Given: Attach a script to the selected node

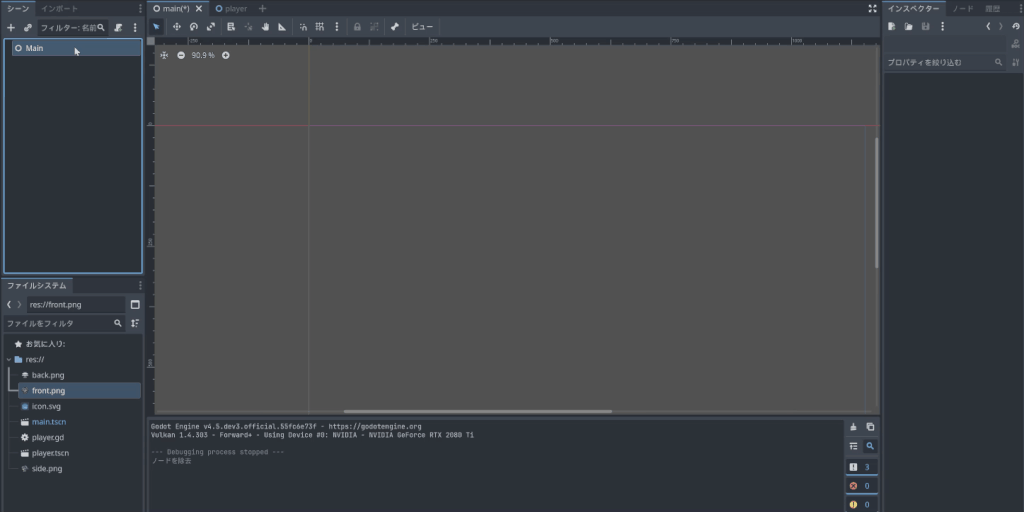Looking at the screenshot, I should coord(118,27).
